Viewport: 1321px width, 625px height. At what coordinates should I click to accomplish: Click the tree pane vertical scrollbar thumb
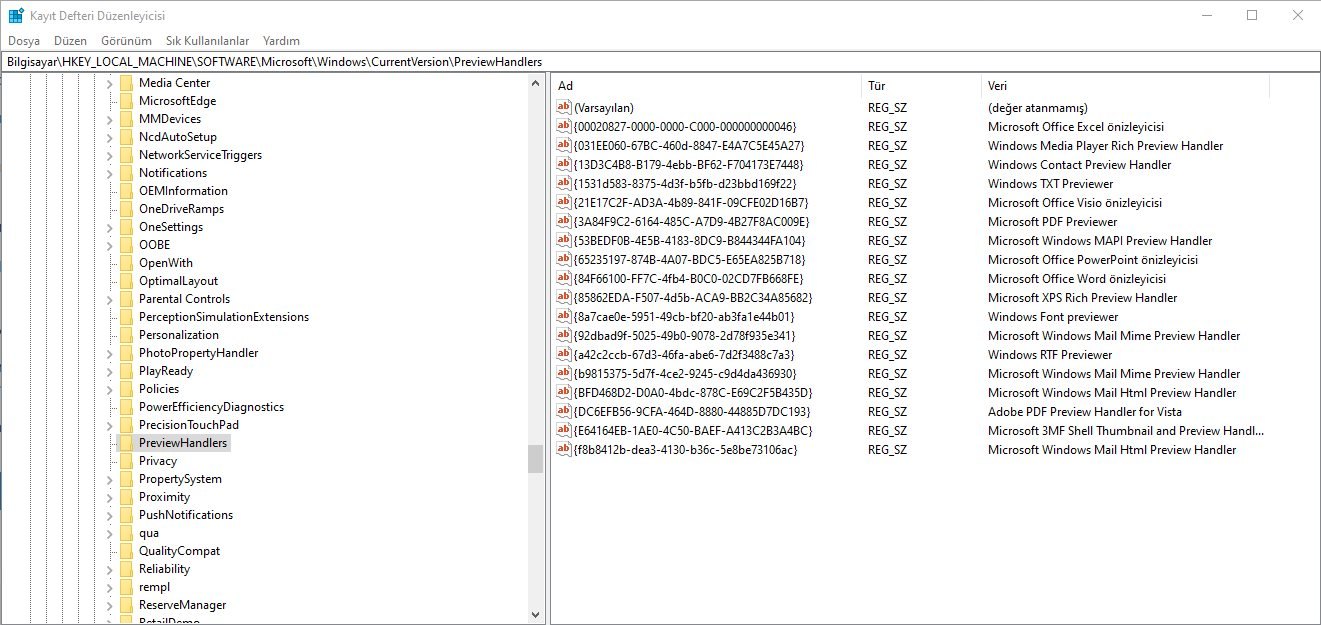(x=536, y=458)
